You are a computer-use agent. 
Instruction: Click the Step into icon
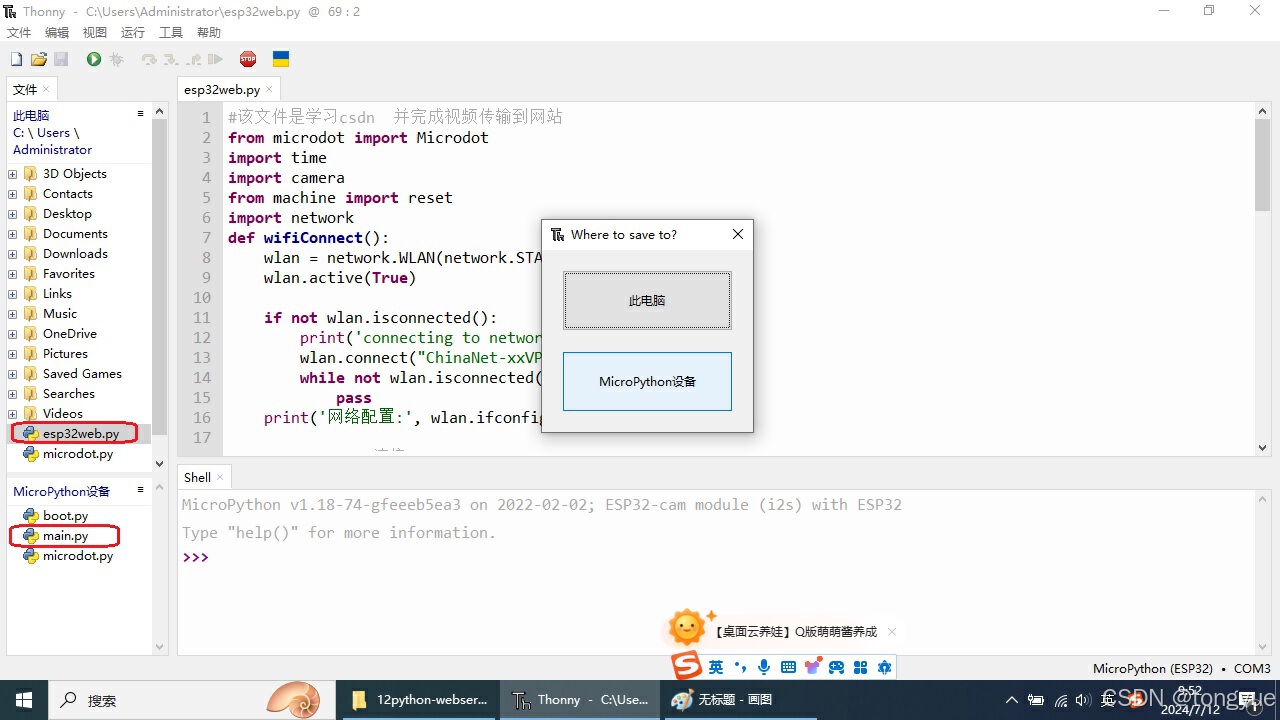point(171,60)
